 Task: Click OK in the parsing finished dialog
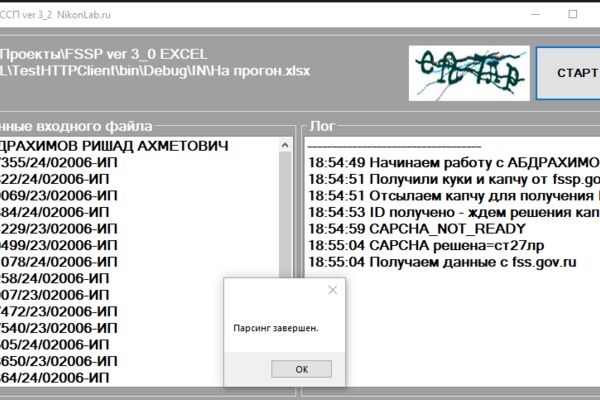(x=302, y=369)
